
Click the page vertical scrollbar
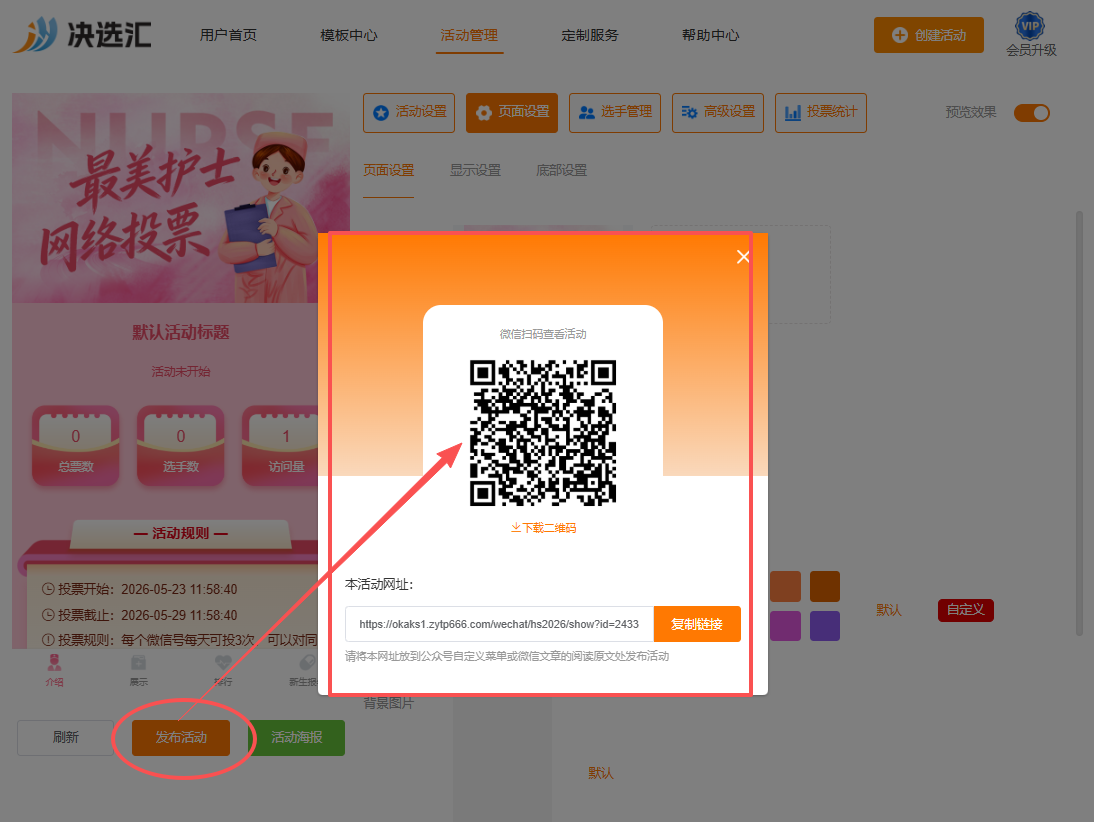[1079, 426]
